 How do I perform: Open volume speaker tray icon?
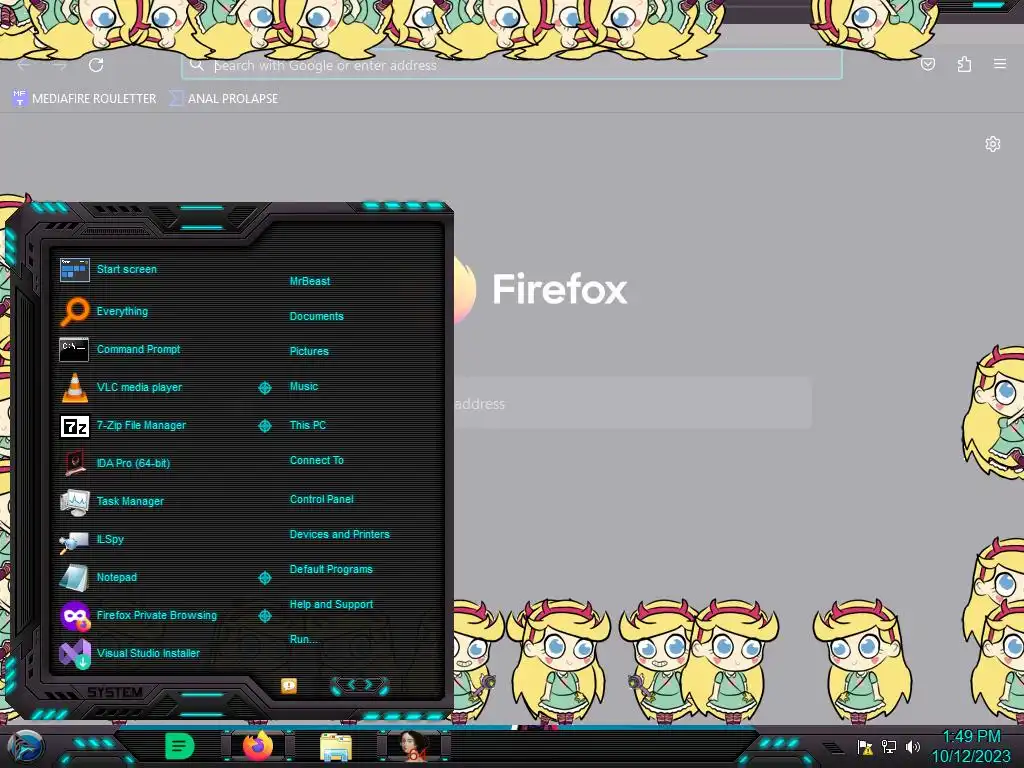tap(912, 746)
